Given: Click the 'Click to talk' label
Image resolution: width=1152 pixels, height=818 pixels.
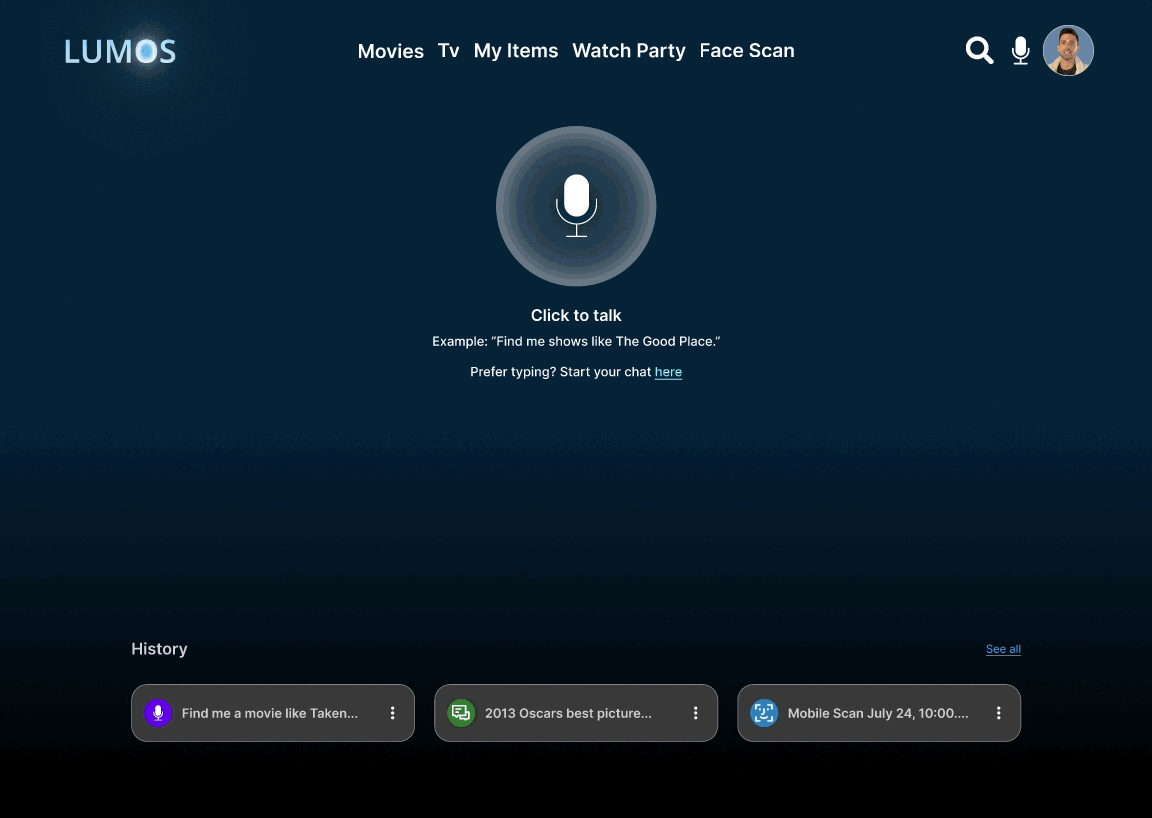Looking at the screenshot, I should [576, 315].
